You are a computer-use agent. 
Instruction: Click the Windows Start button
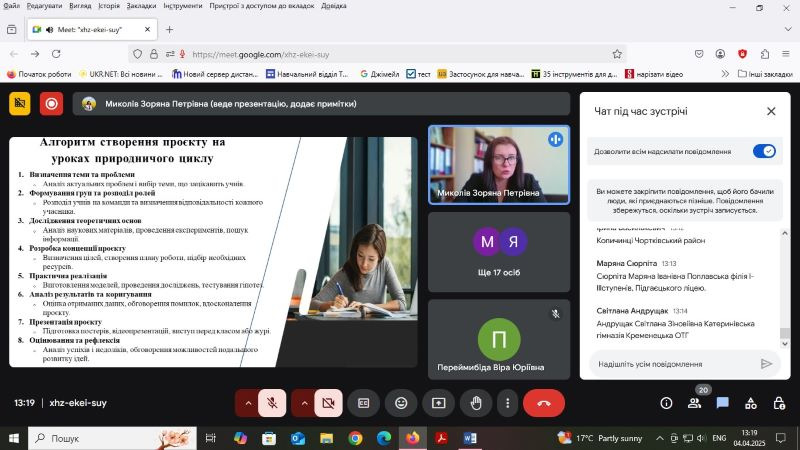14,438
